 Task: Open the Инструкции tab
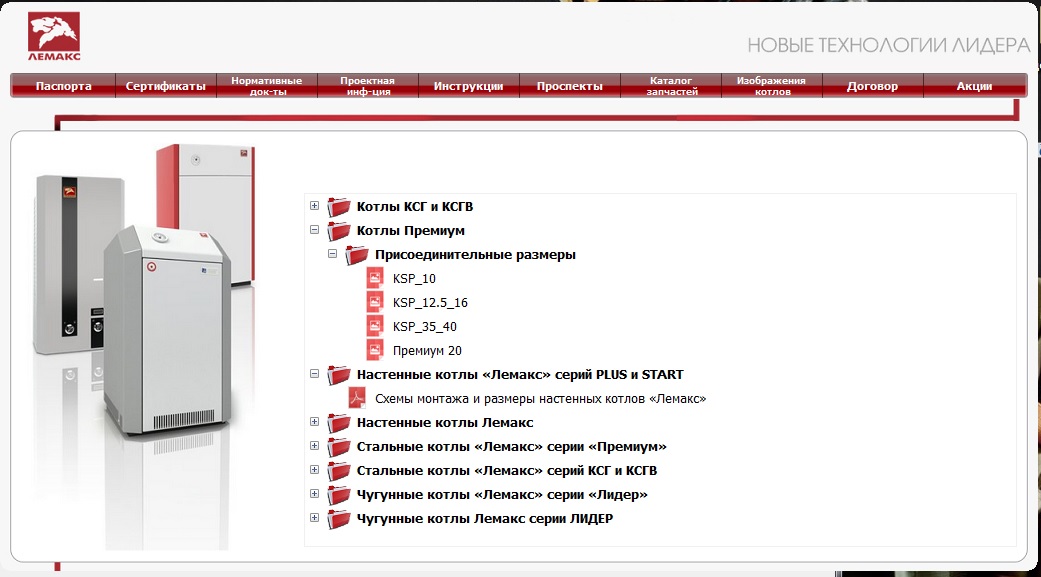click(468, 86)
